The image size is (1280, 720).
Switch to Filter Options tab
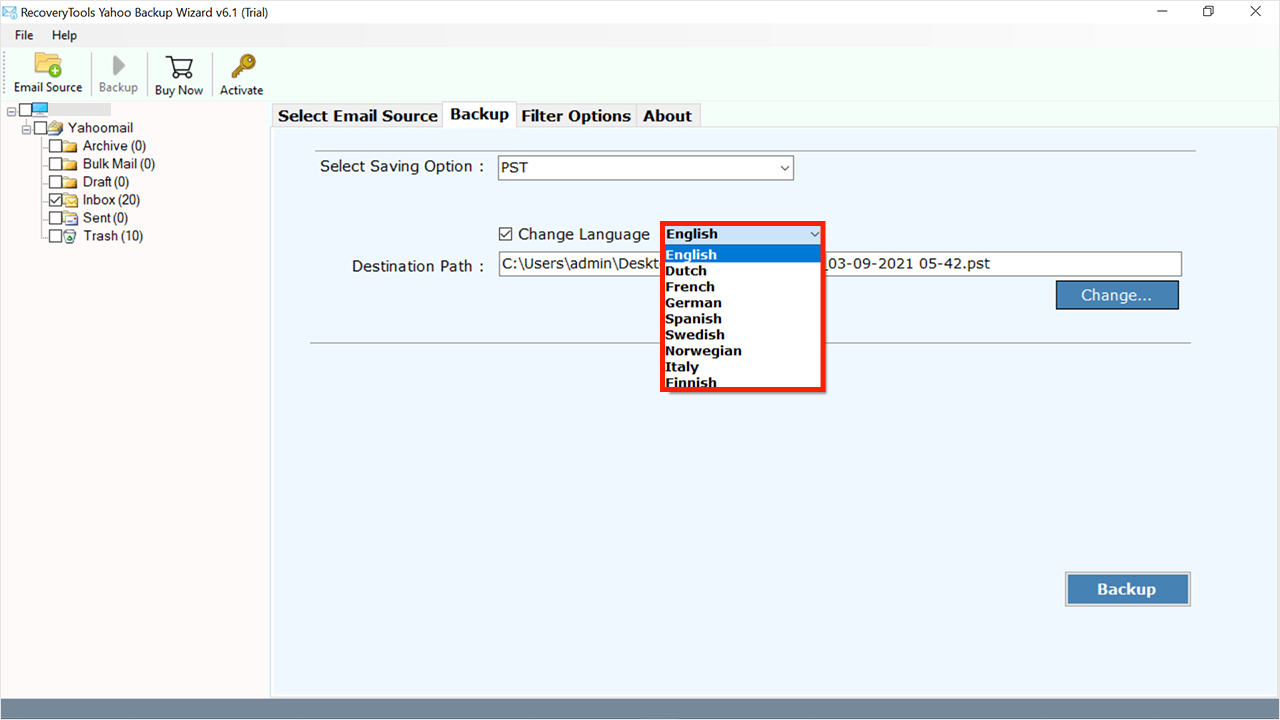click(576, 116)
